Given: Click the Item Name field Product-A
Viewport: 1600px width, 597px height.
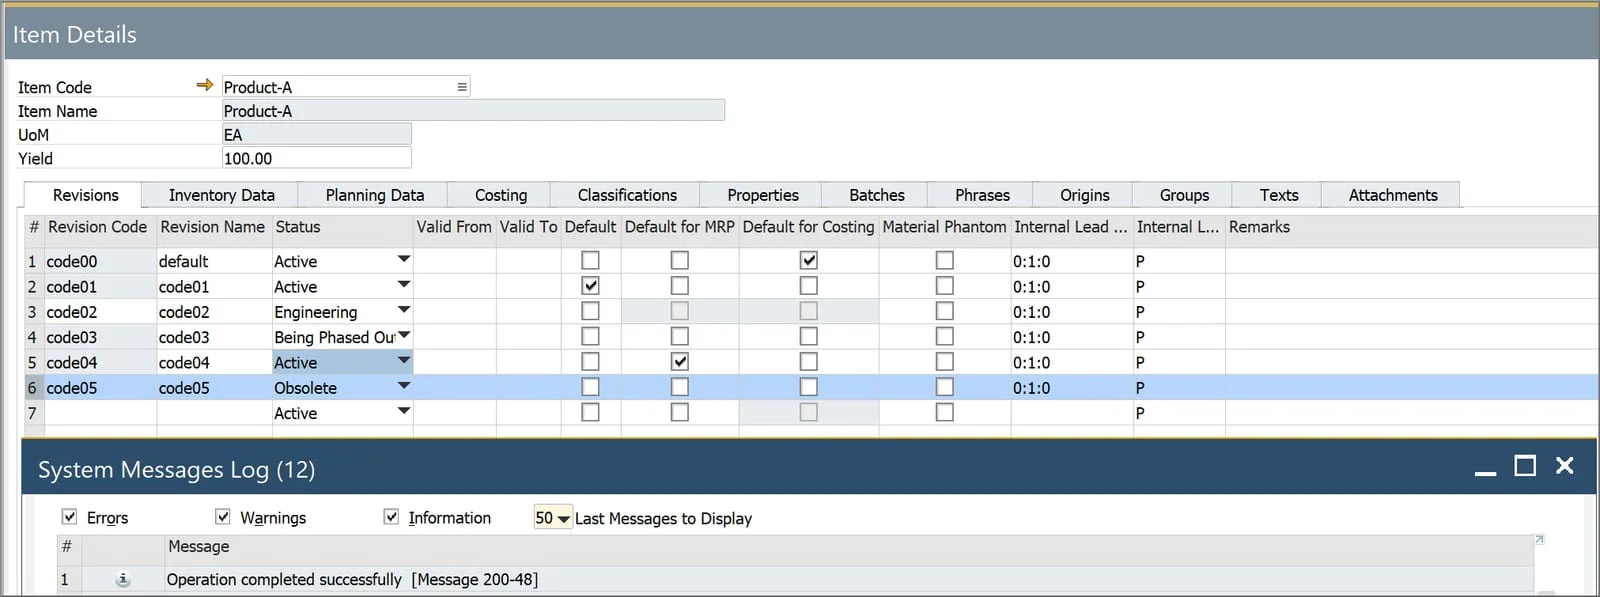Looking at the screenshot, I should tap(472, 111).
